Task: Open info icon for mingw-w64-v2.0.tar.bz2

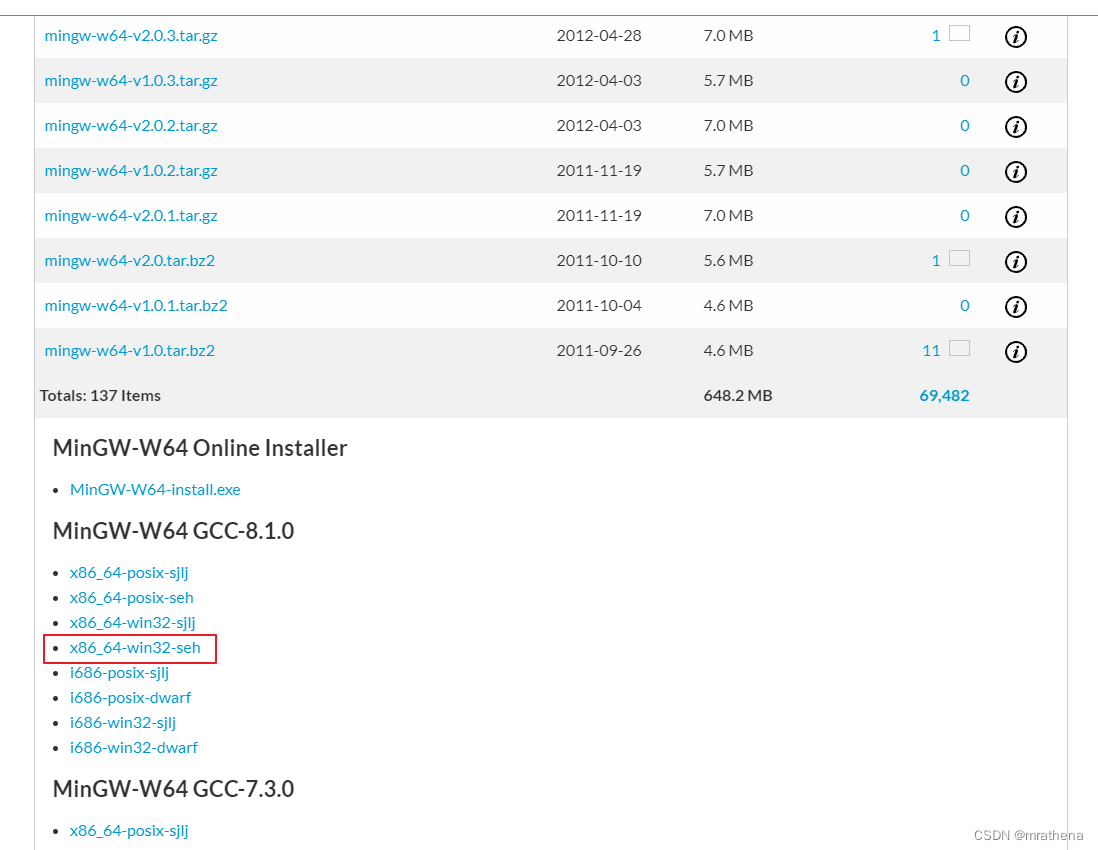Action: (x=1015, y=261)
